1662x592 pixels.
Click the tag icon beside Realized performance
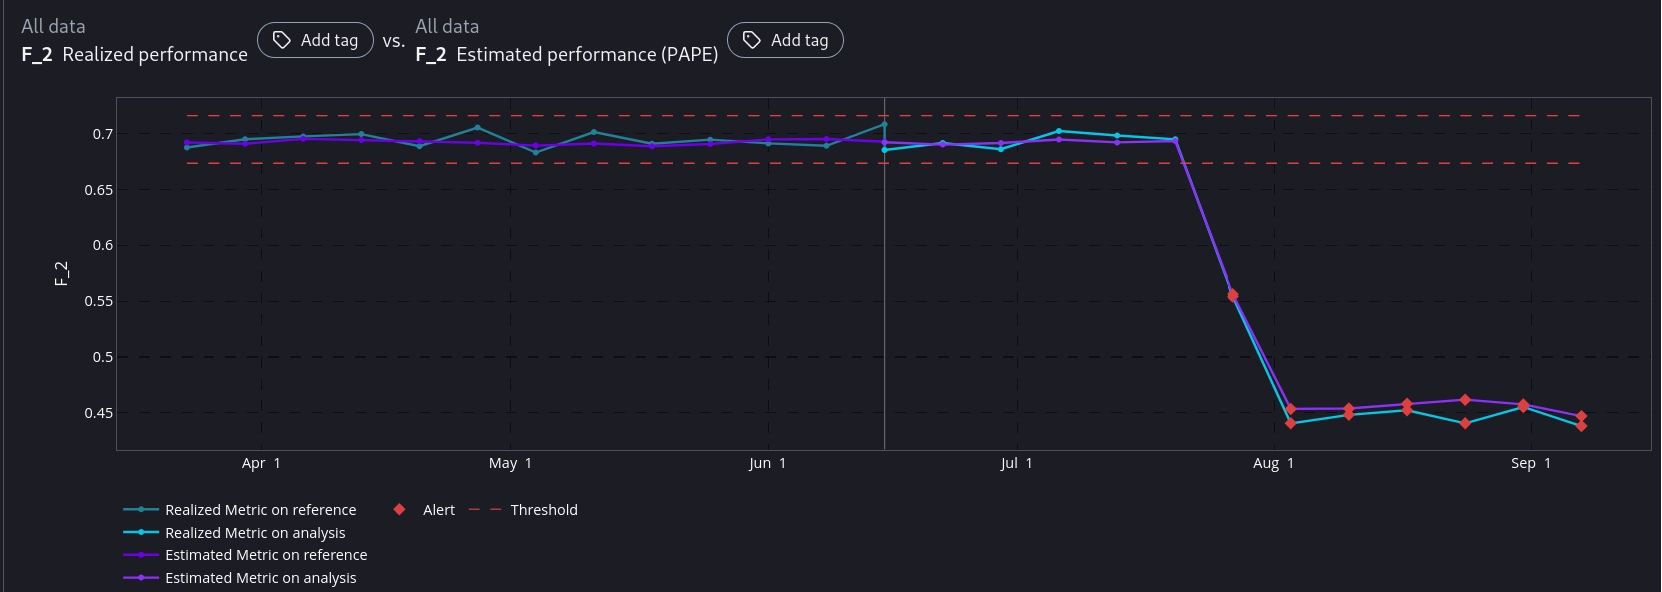coord(282,40)
